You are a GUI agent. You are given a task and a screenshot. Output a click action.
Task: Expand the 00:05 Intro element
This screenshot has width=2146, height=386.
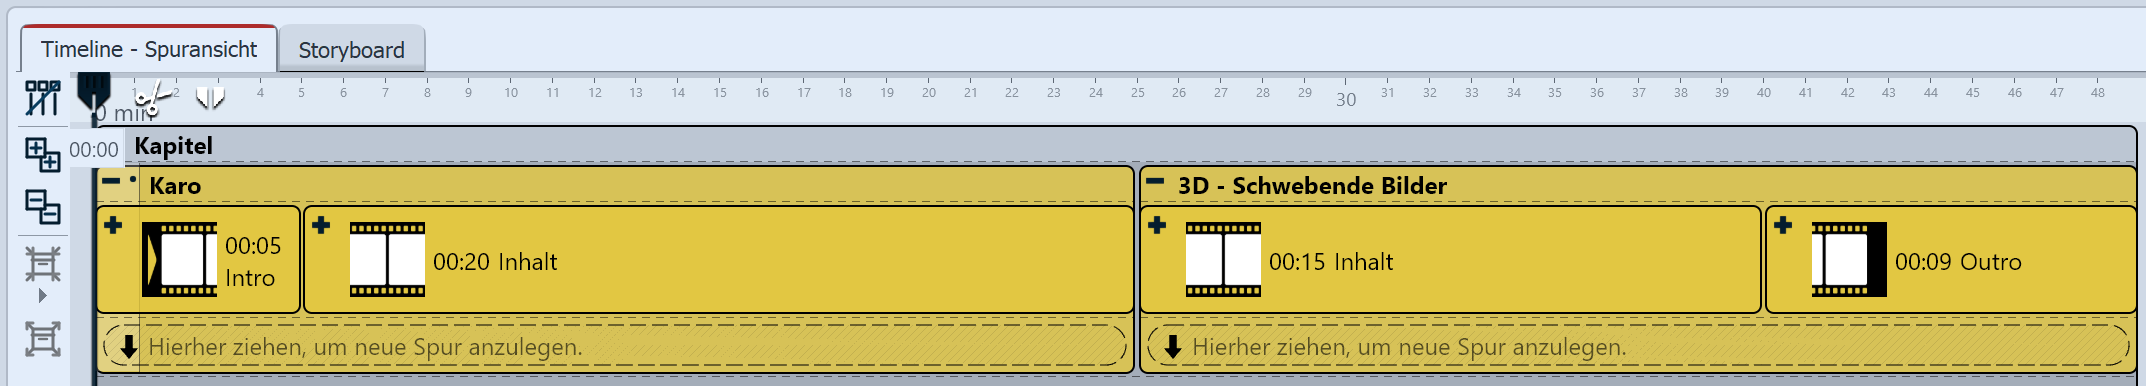click(x=114, y=225)
